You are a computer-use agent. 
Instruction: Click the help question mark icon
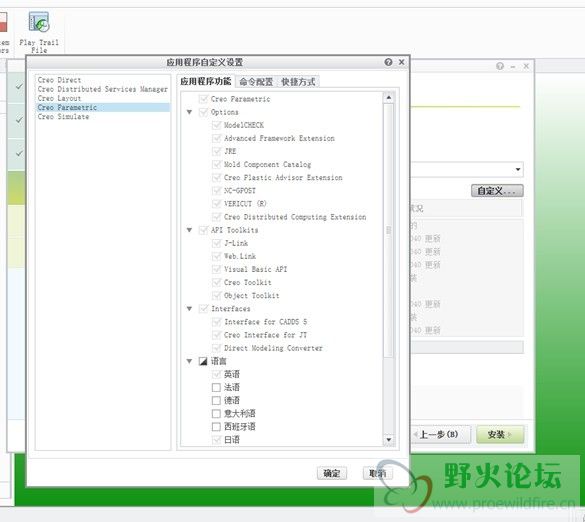click(388, 62)
